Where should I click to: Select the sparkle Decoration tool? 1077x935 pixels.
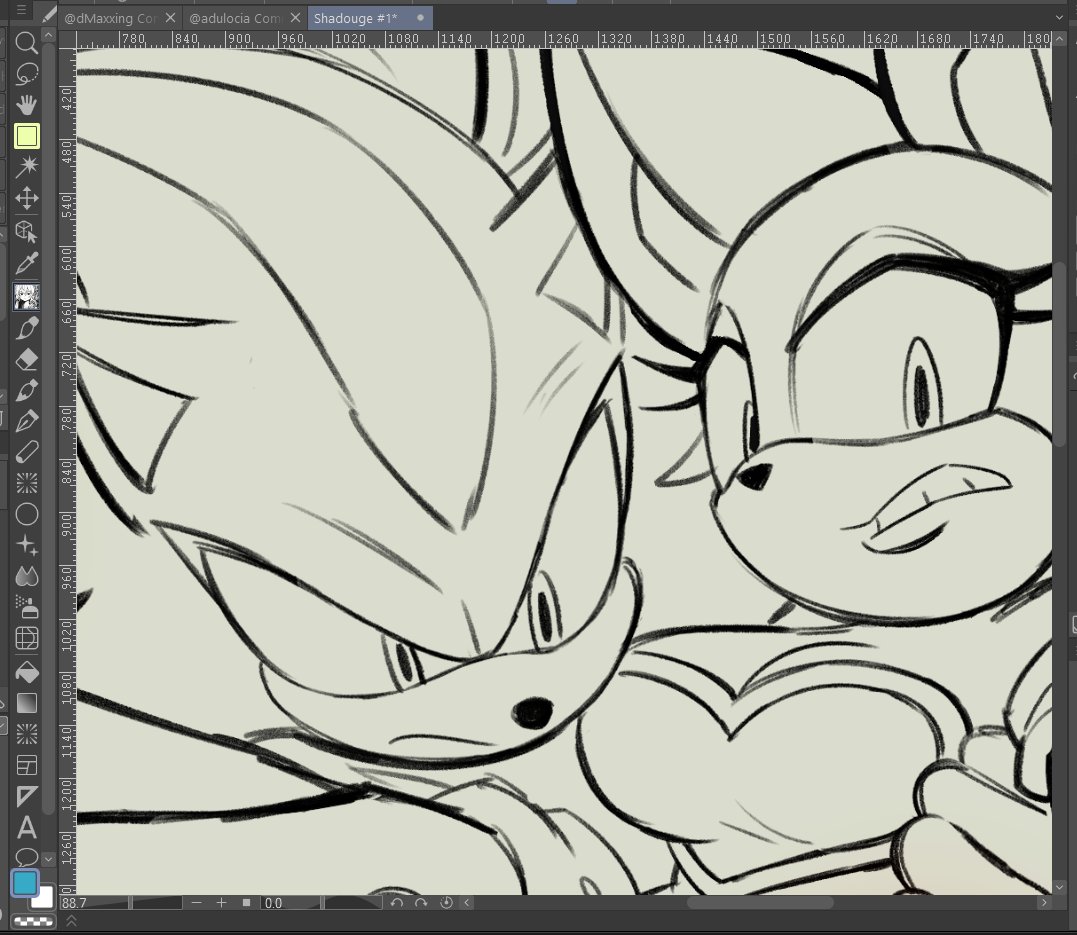point(26,545)
